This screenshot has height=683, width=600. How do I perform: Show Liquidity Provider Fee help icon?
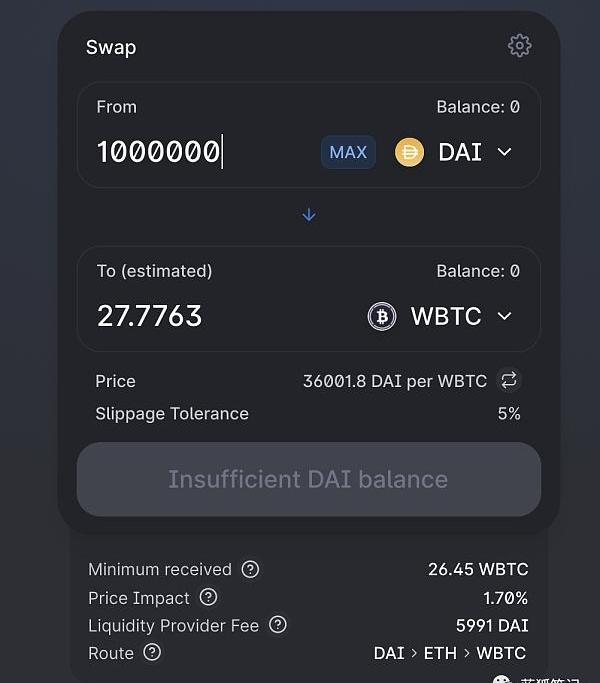pyautogui.click(x=278, y=625)
